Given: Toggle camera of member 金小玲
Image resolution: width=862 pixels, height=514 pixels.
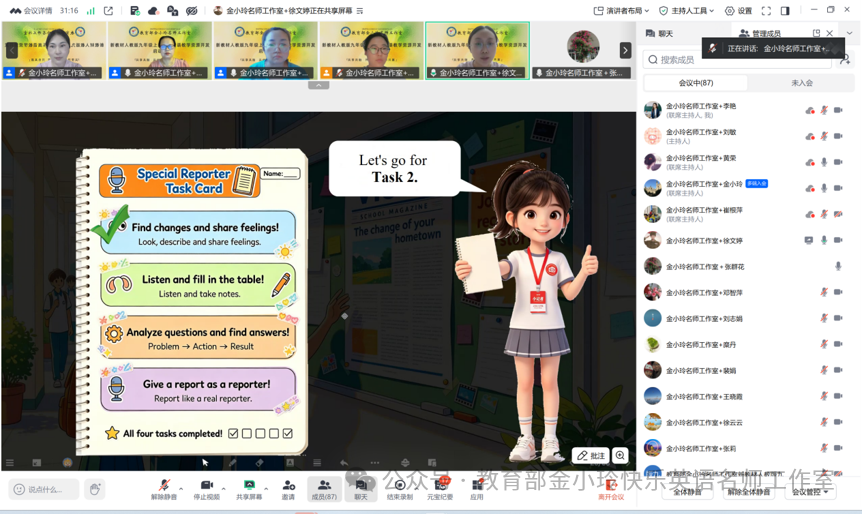Looking at the screenshot, I should click(x=838, y=188).
